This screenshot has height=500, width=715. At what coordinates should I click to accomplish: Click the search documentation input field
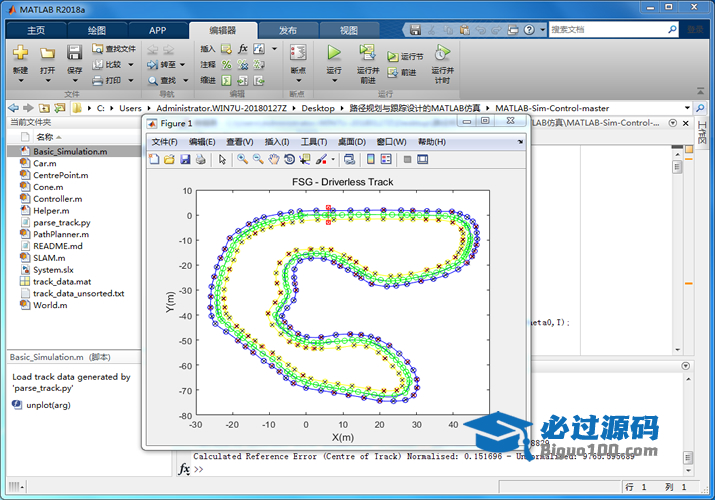(x=608, y=30)
